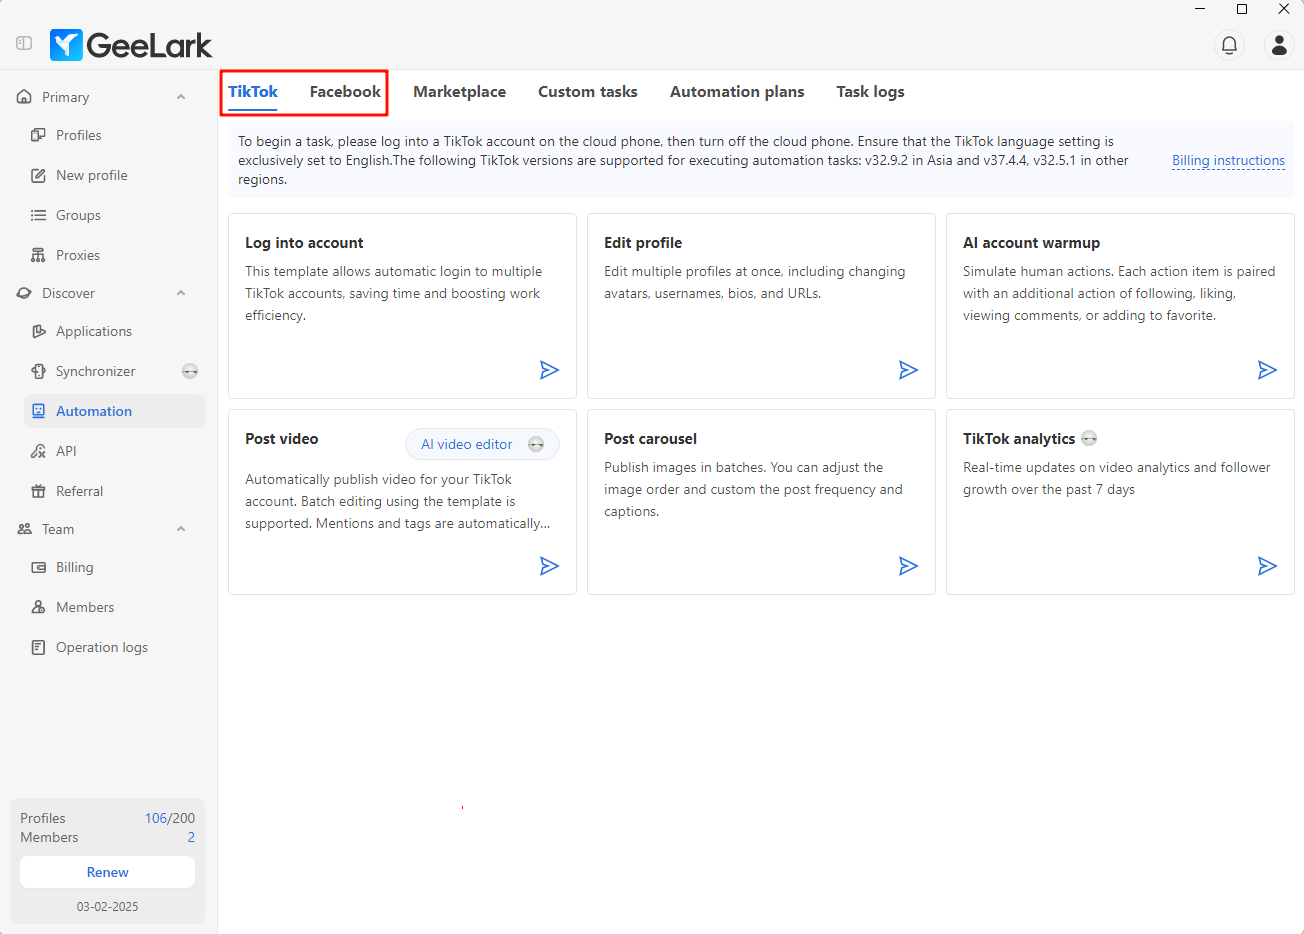Open New profile in the sidebar

coord(115,175)
